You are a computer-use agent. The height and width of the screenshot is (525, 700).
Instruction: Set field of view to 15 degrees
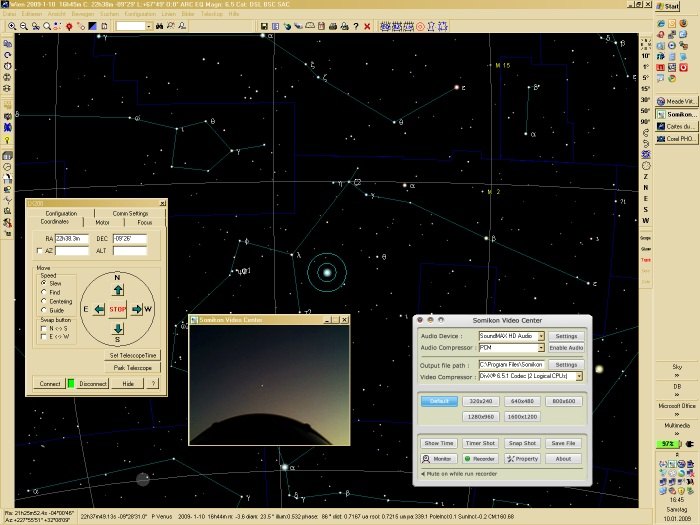[x=646, y=89]
